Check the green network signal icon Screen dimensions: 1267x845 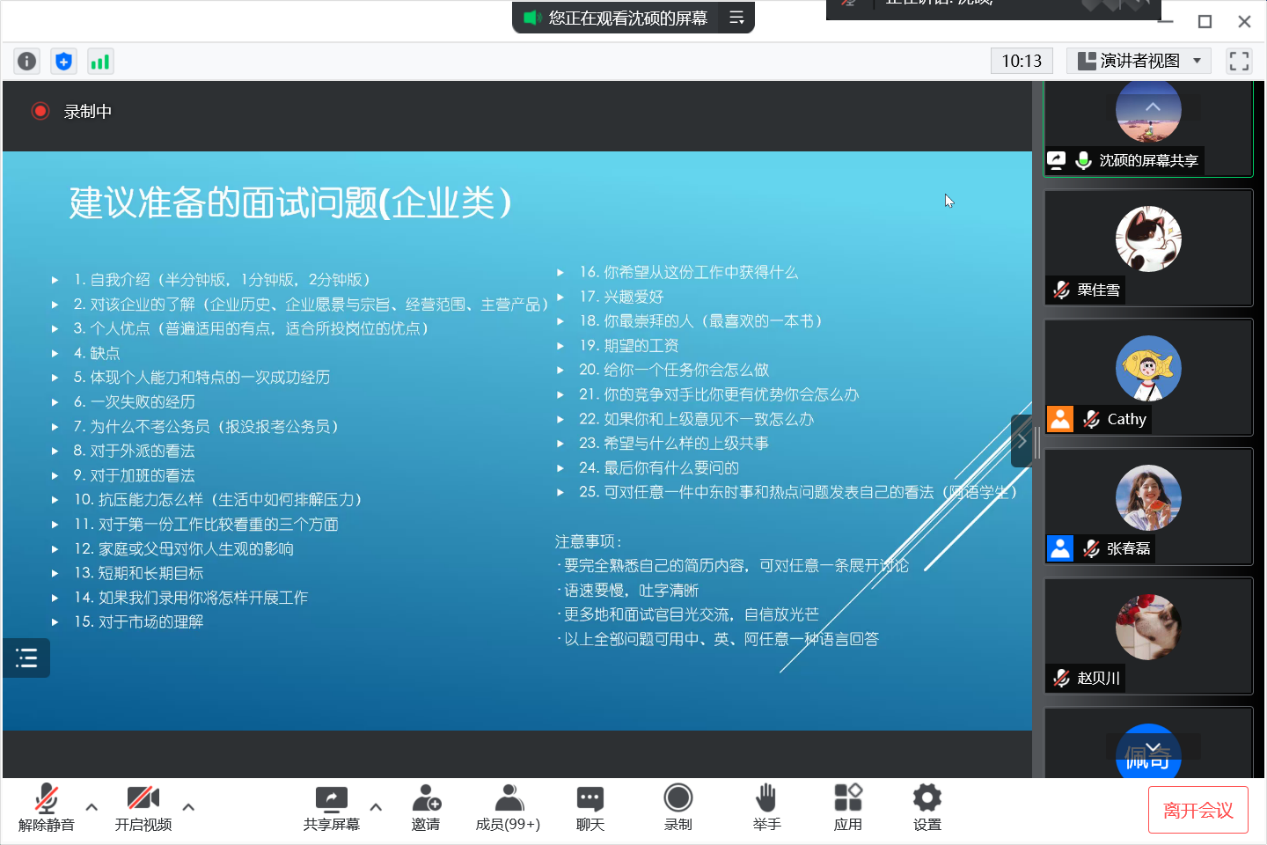pyautogui.click(x=100, y=61)
